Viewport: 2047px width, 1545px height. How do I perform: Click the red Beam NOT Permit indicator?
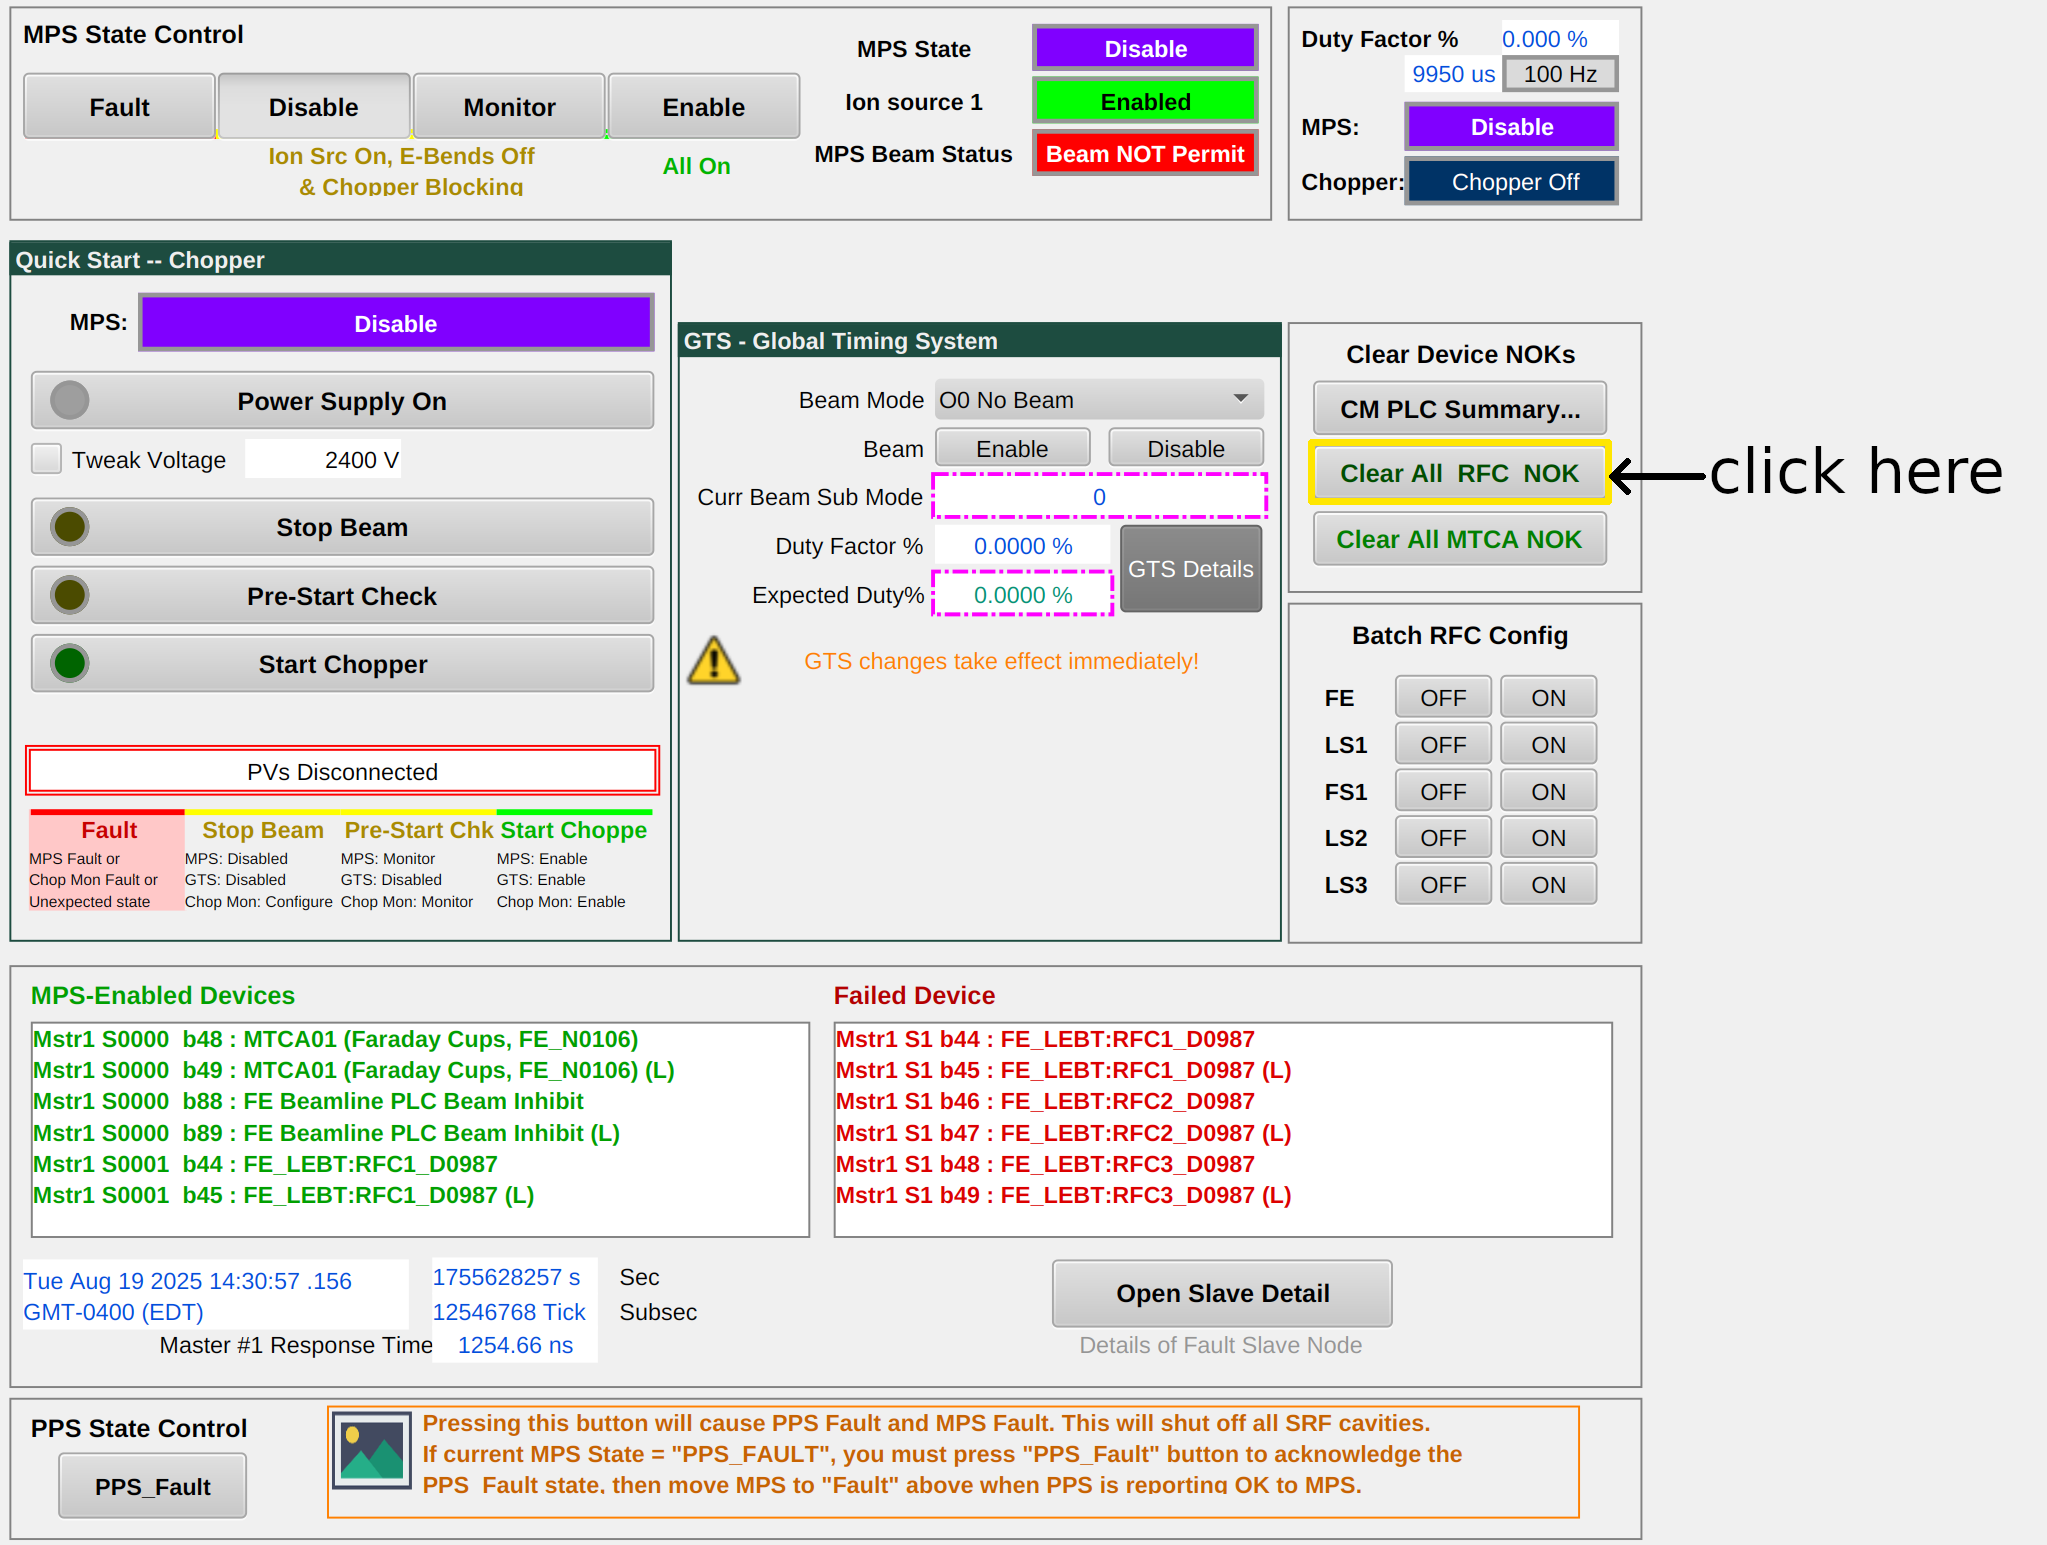point(1144,154)
